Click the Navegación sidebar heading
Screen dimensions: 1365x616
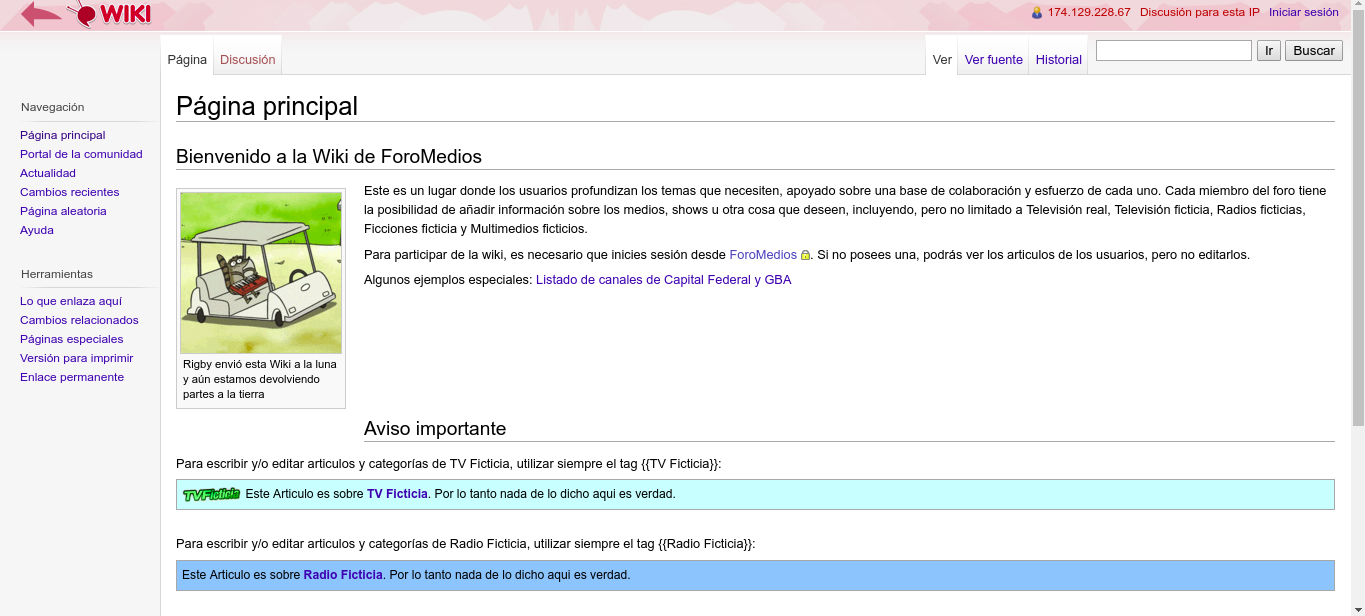coord(53,107)
